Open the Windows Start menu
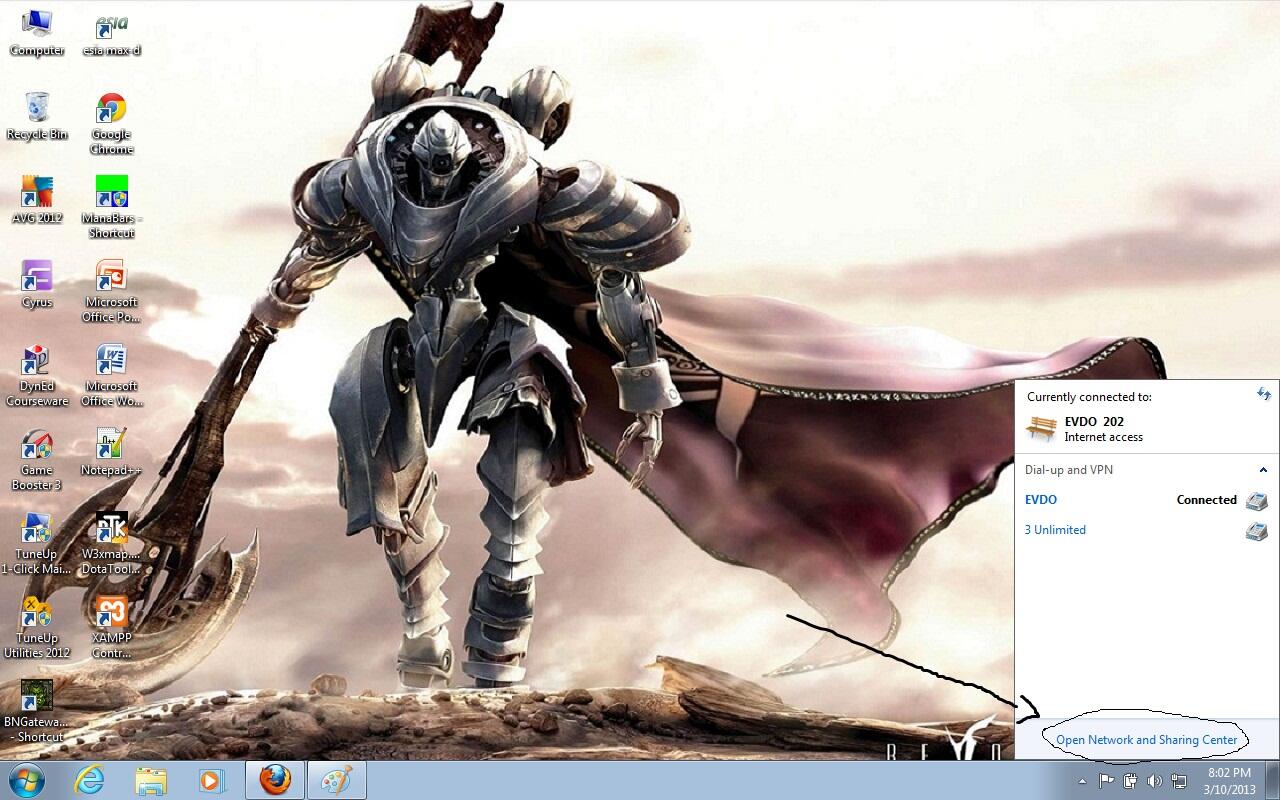The image size is (1280, 800). coord(26,780)
